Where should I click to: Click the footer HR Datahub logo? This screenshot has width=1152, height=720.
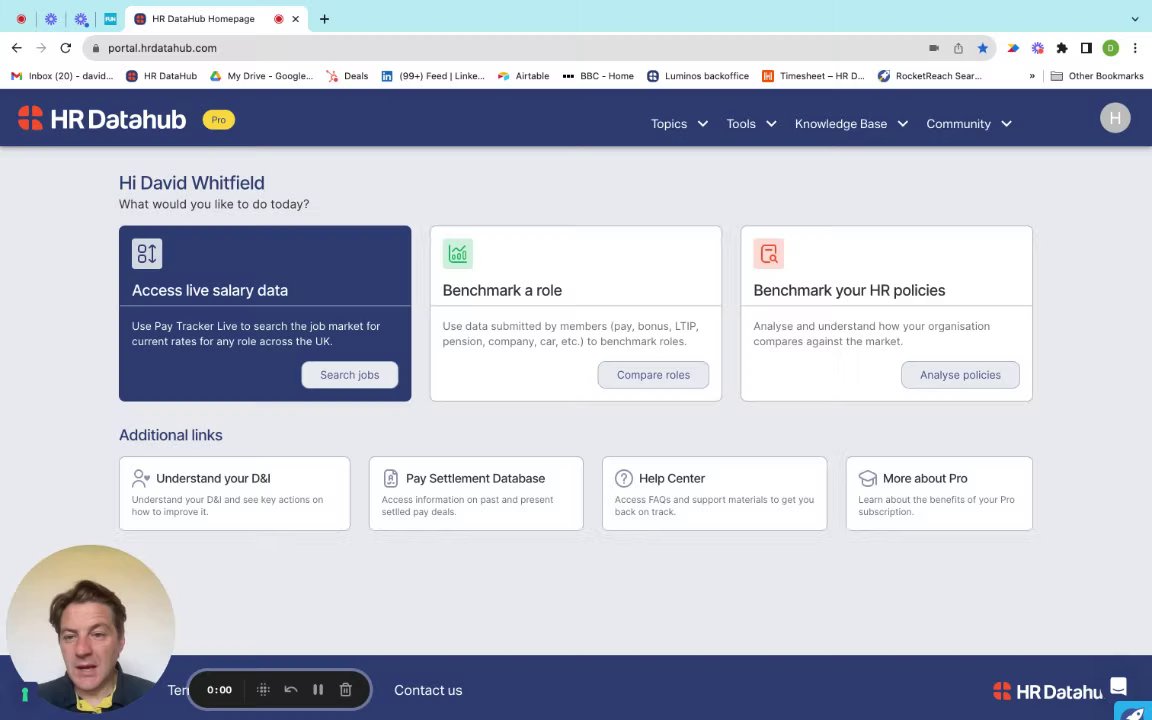(1048, 691)
